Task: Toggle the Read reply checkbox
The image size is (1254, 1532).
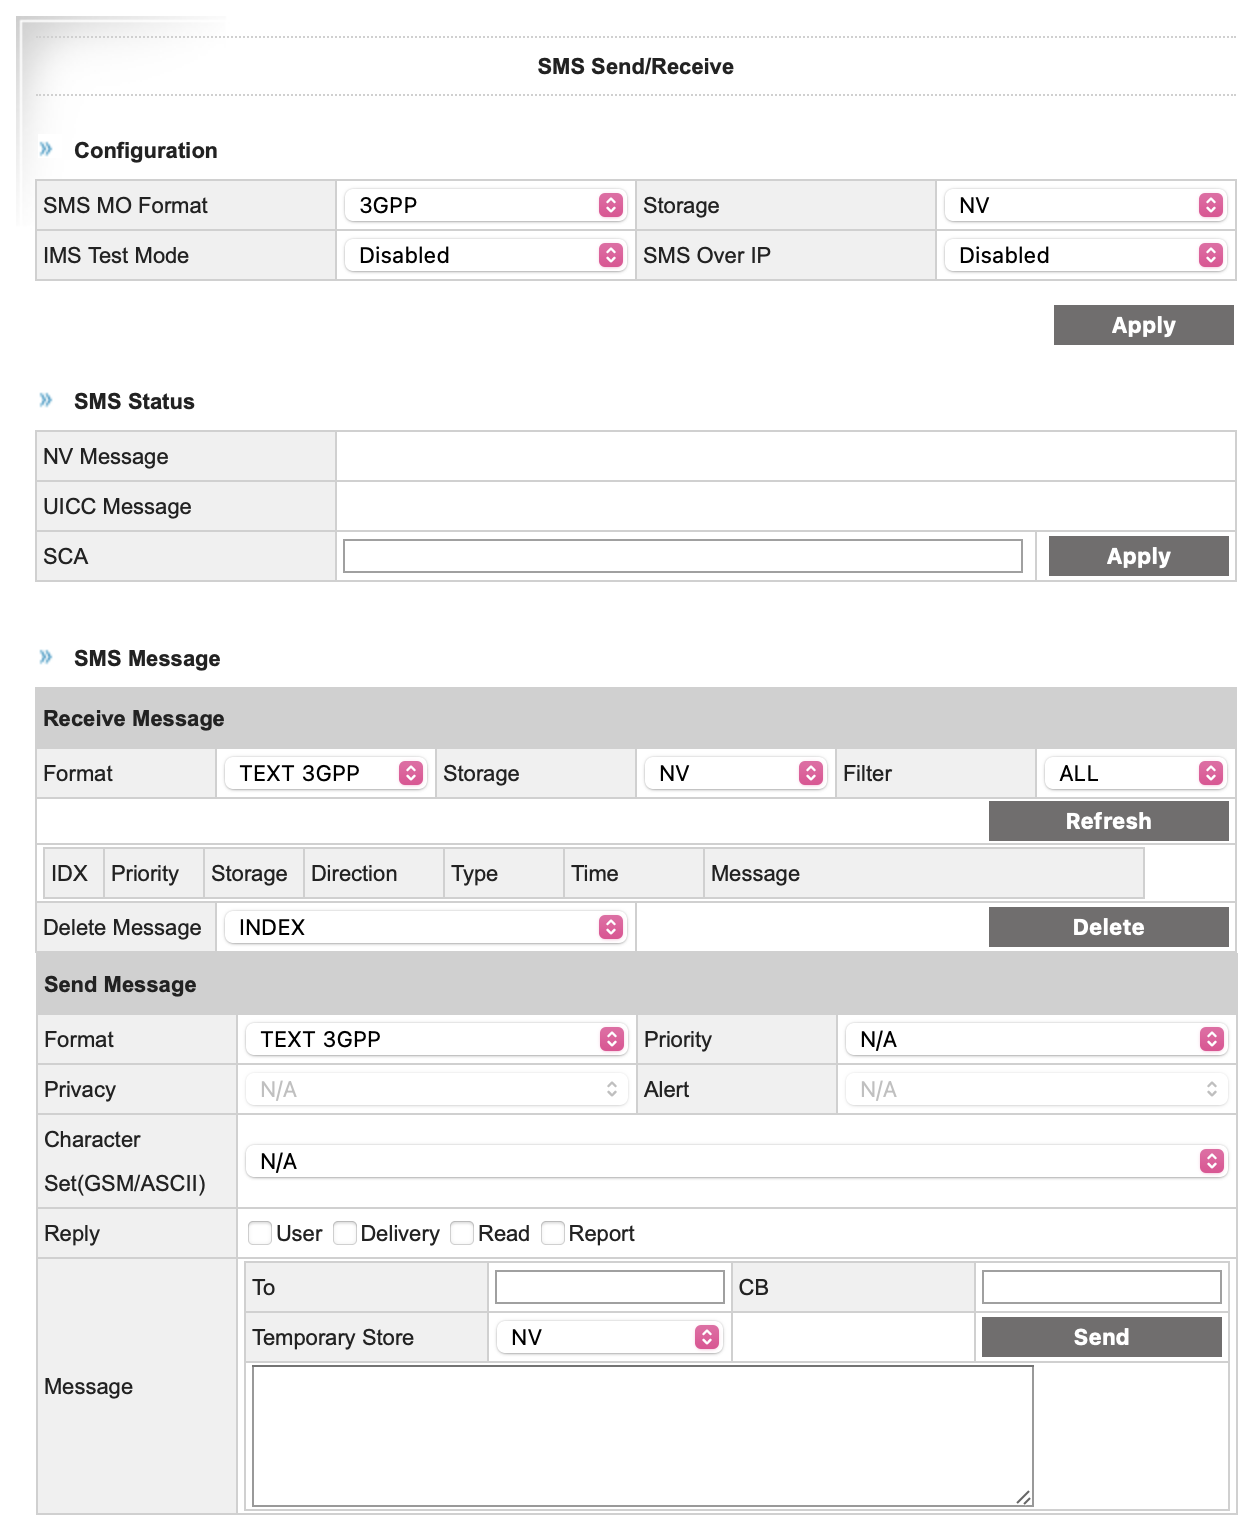Action: pos(462,1233)
